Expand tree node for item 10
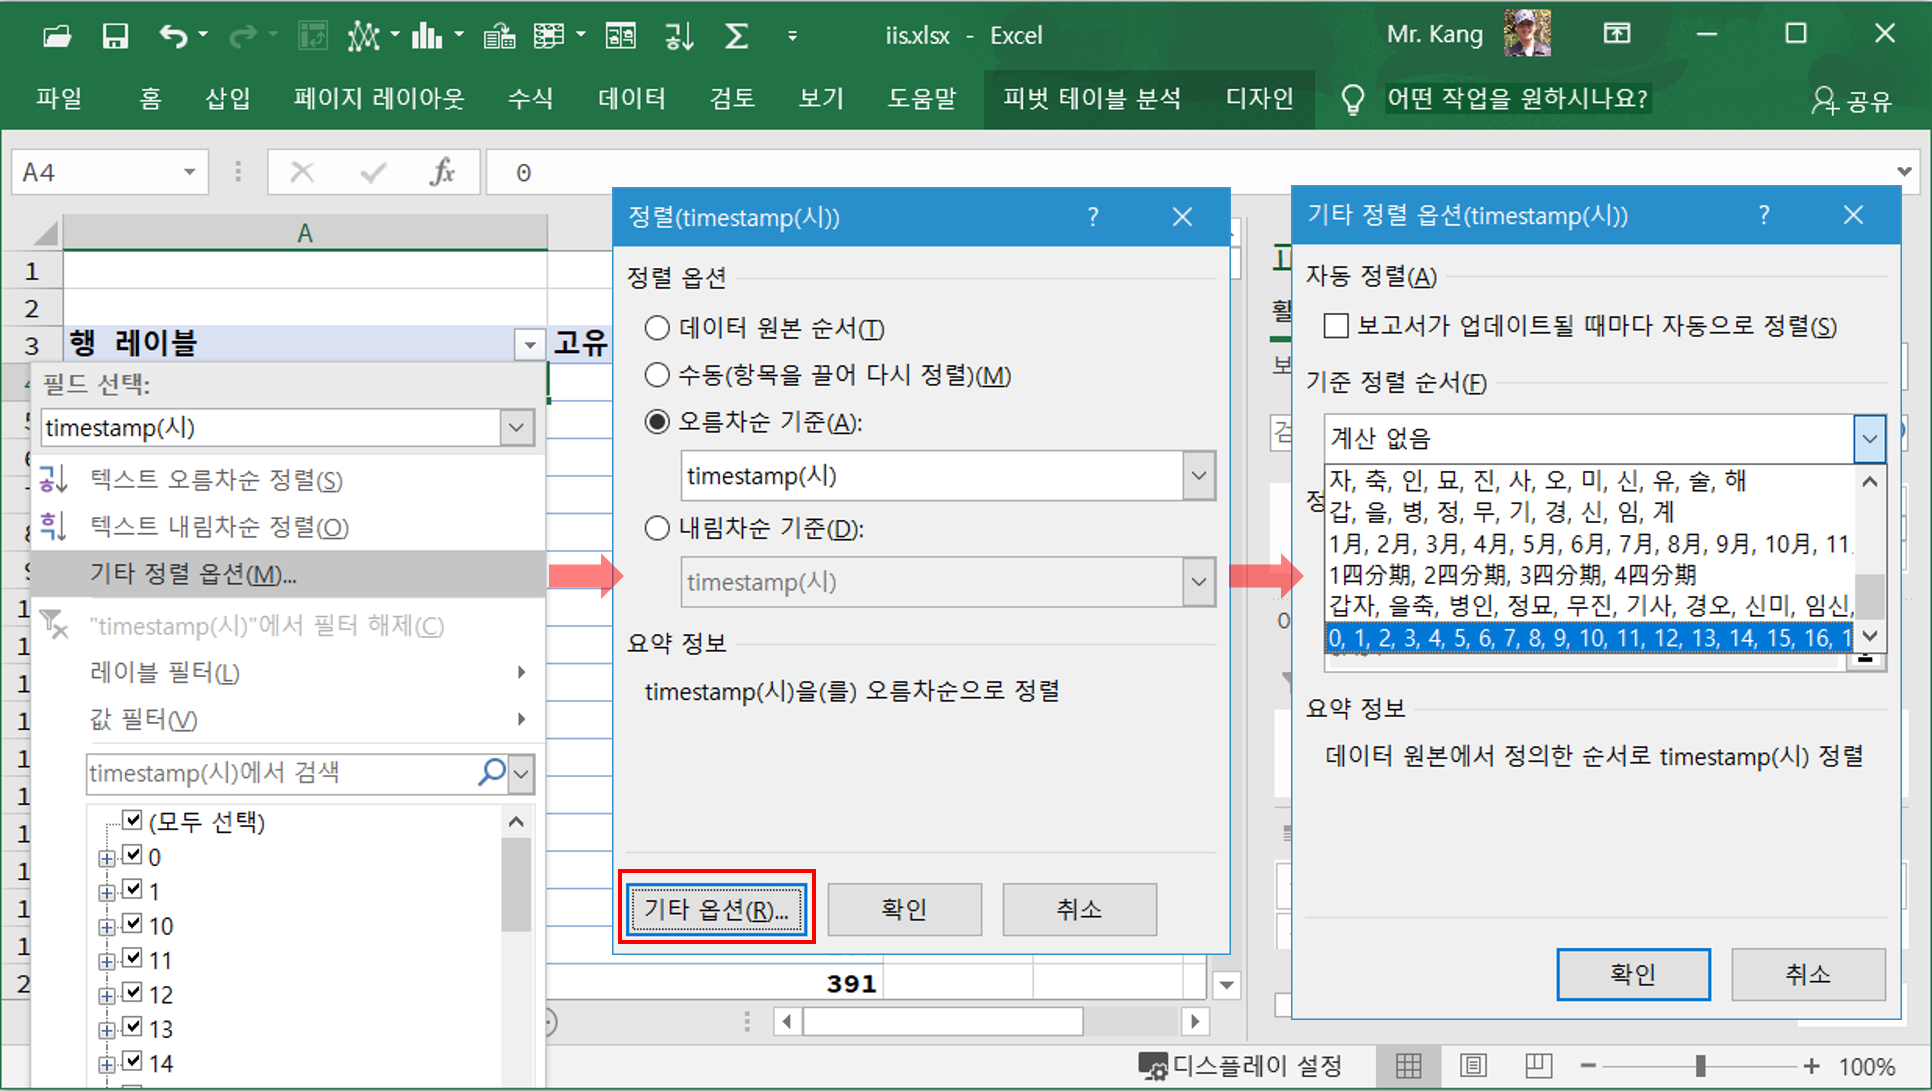The width and height of the screenshot is (1932, 1091). click(106, 927)
